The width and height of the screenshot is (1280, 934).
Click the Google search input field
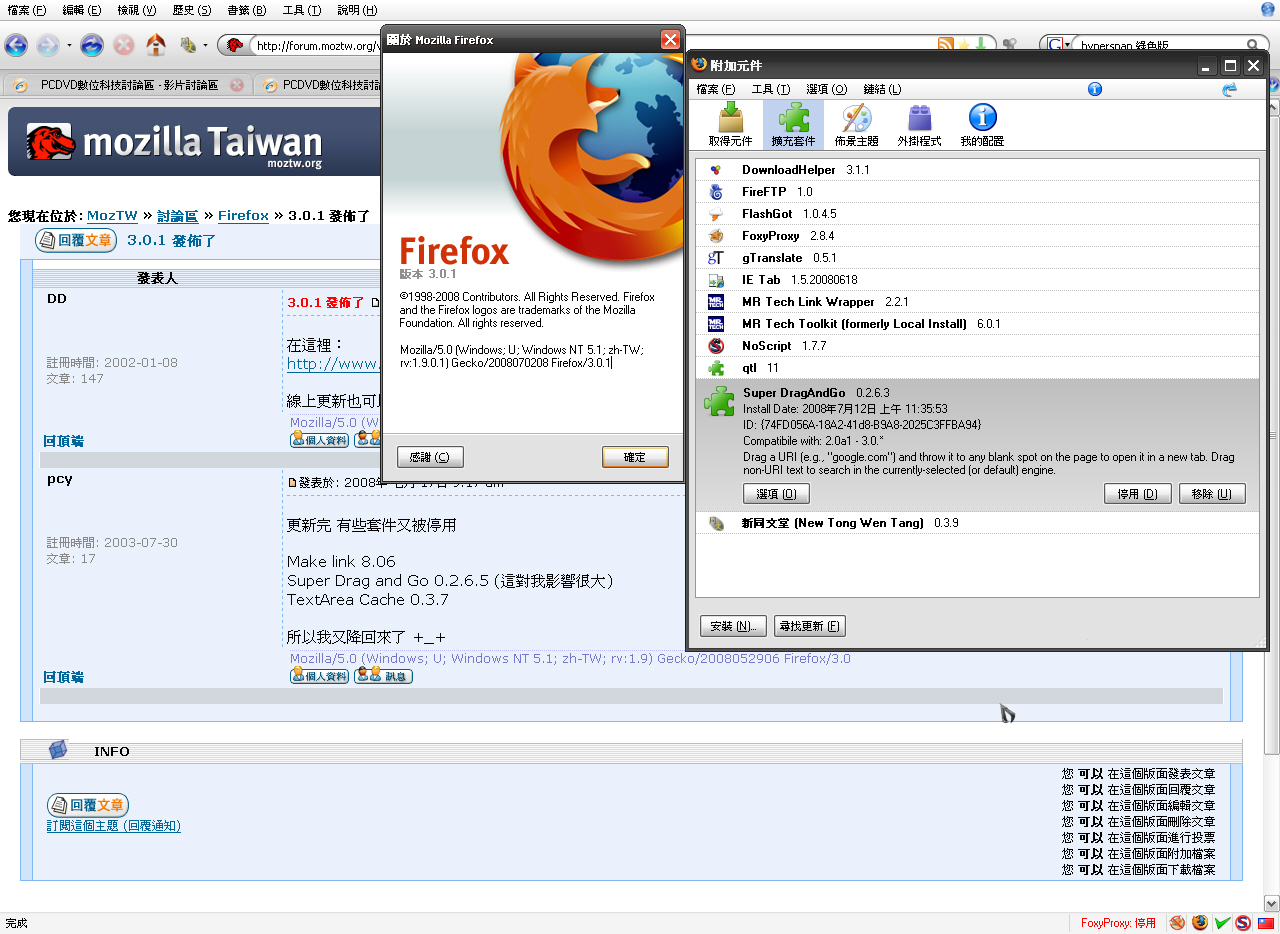(x=1158, y=45)
